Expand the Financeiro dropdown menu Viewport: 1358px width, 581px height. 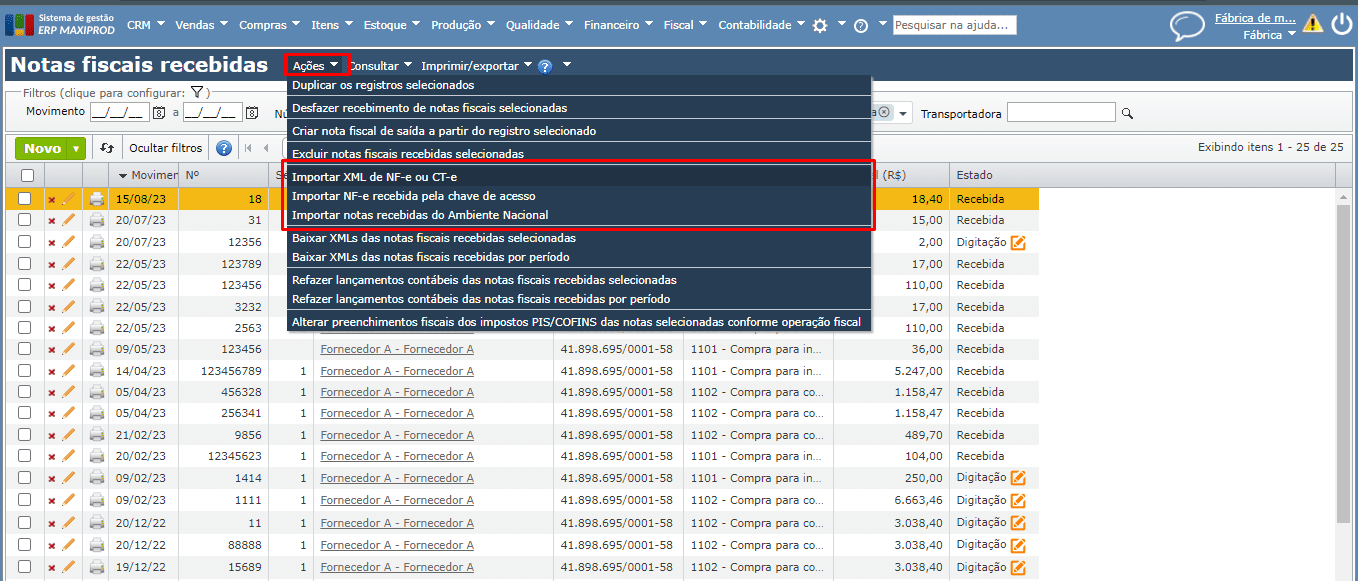coord(618,25)
